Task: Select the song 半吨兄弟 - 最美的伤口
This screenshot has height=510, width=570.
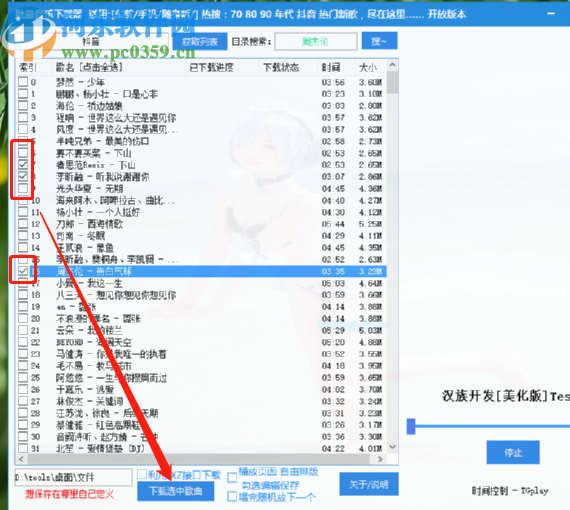Action: (103, 141)
